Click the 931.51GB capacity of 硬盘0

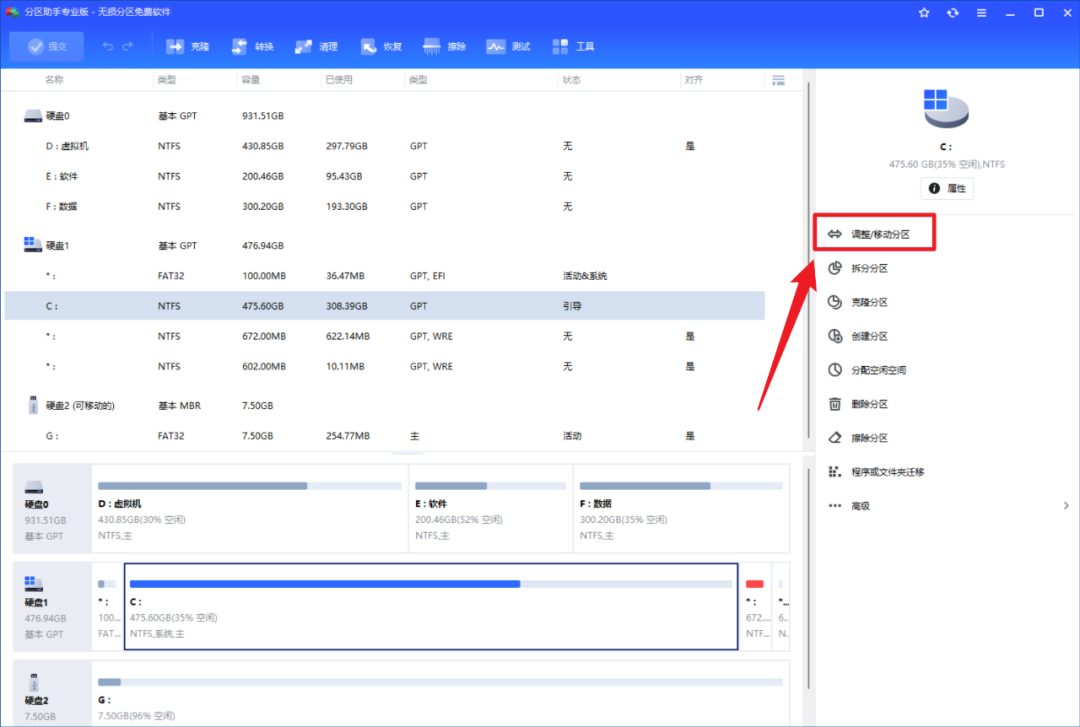click(x=262, y=116)
